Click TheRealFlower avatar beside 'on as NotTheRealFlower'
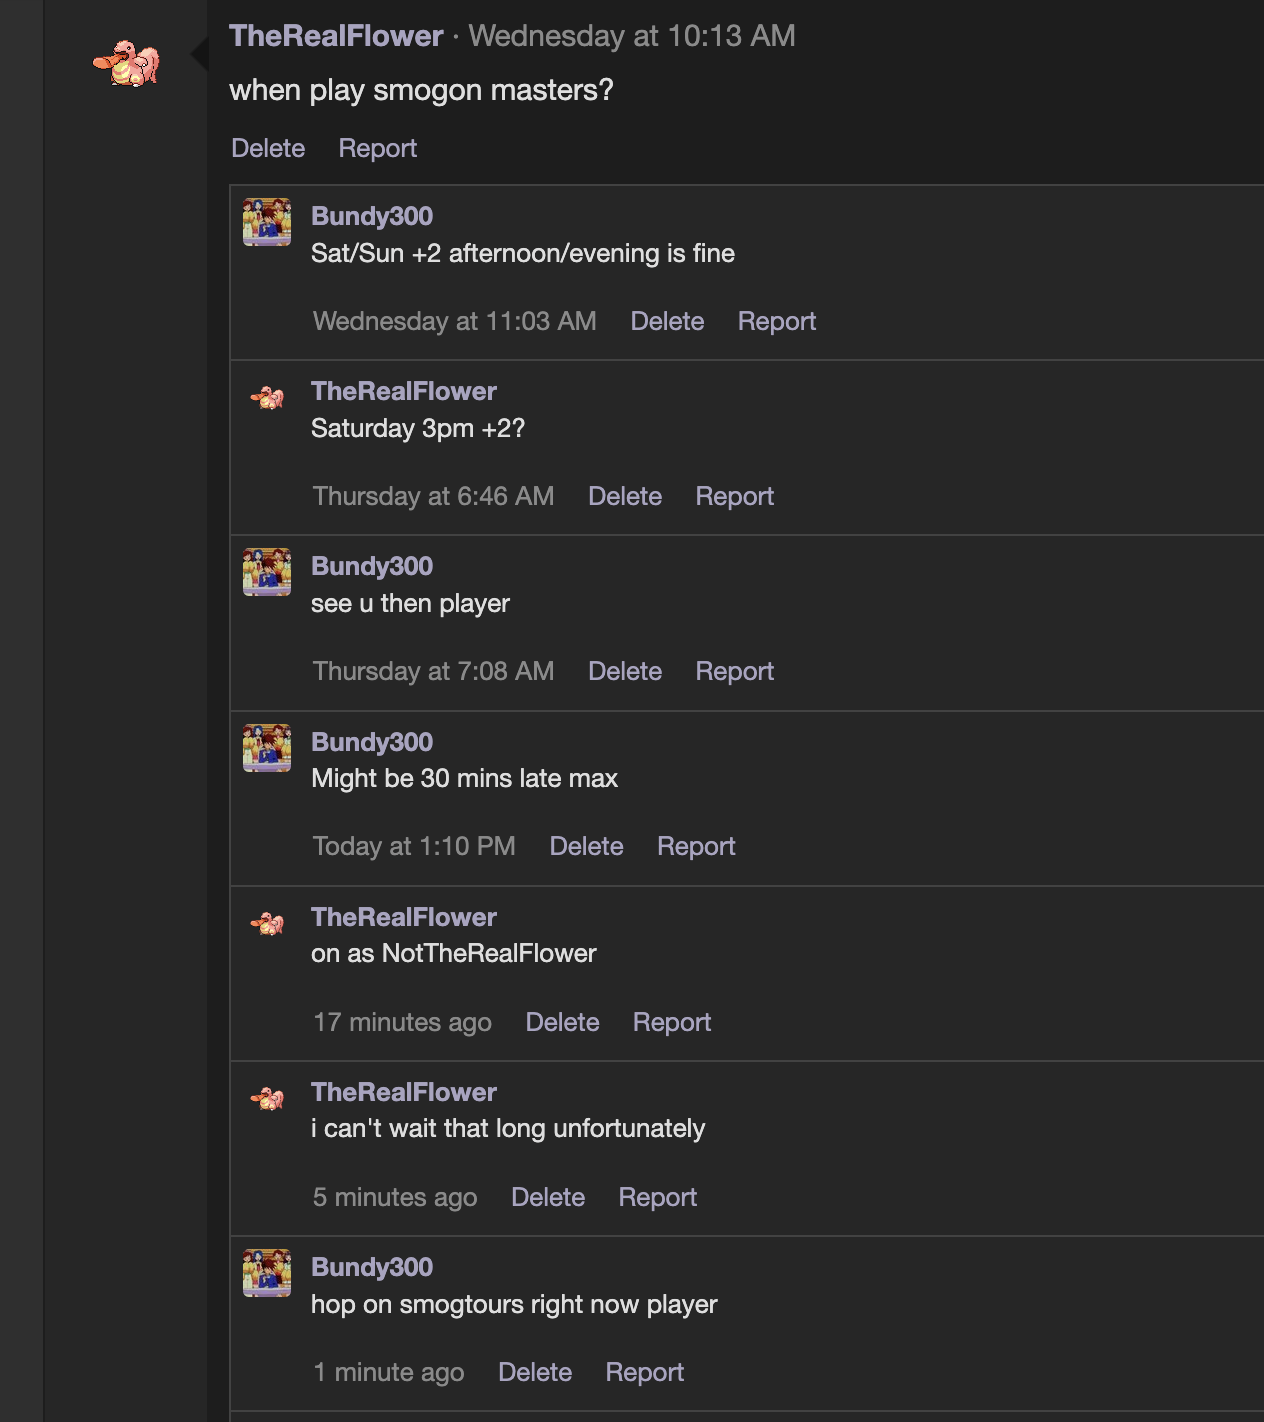The image size is (1264, 1422). [267, 923]
